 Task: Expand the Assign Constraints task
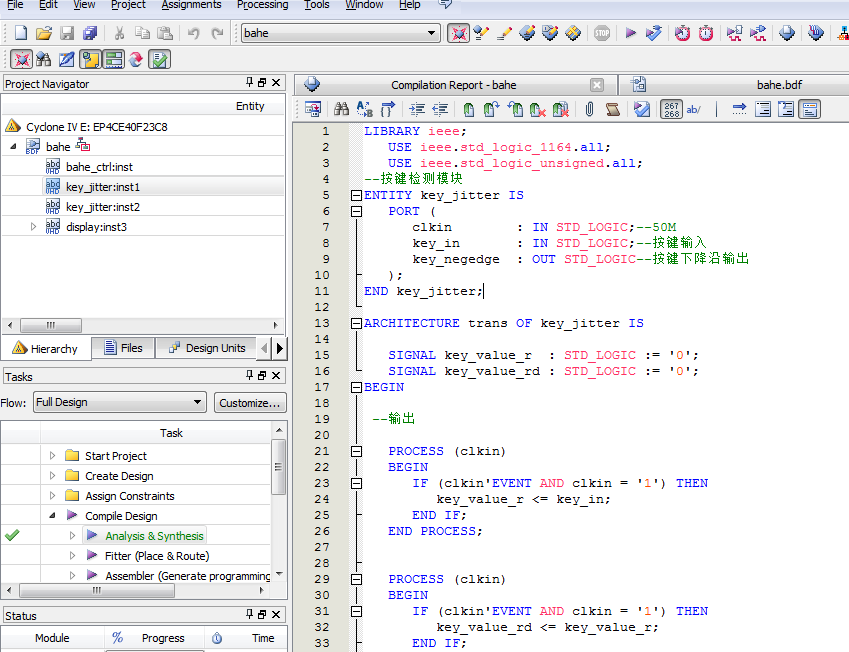point(53,496)
